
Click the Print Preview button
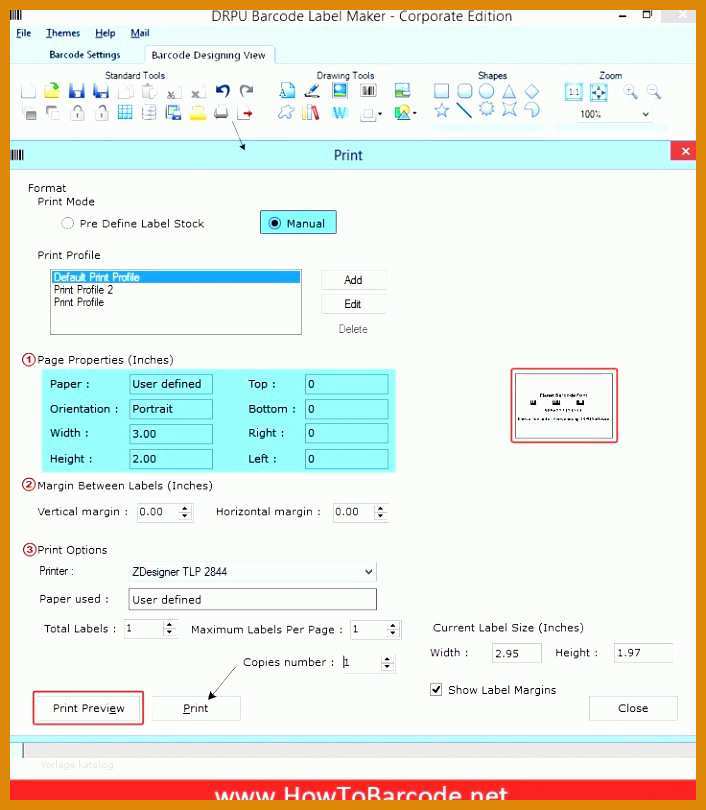(88, 708)
